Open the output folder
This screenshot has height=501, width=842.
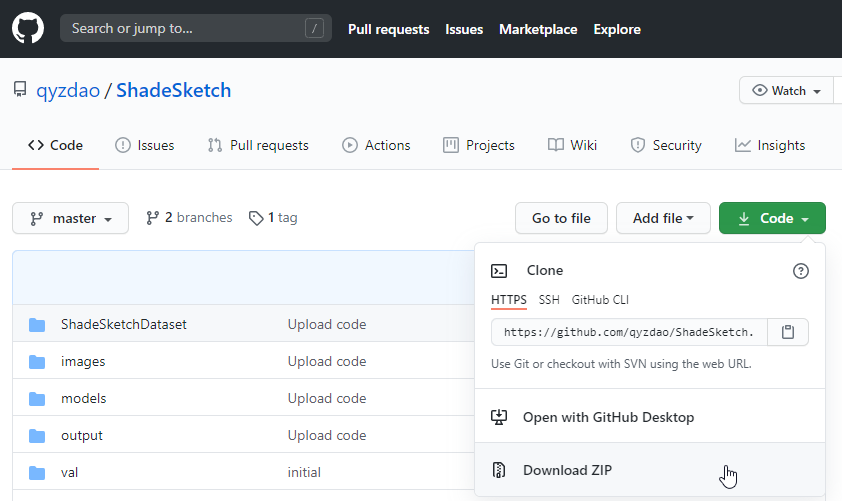tap(82, 435)
